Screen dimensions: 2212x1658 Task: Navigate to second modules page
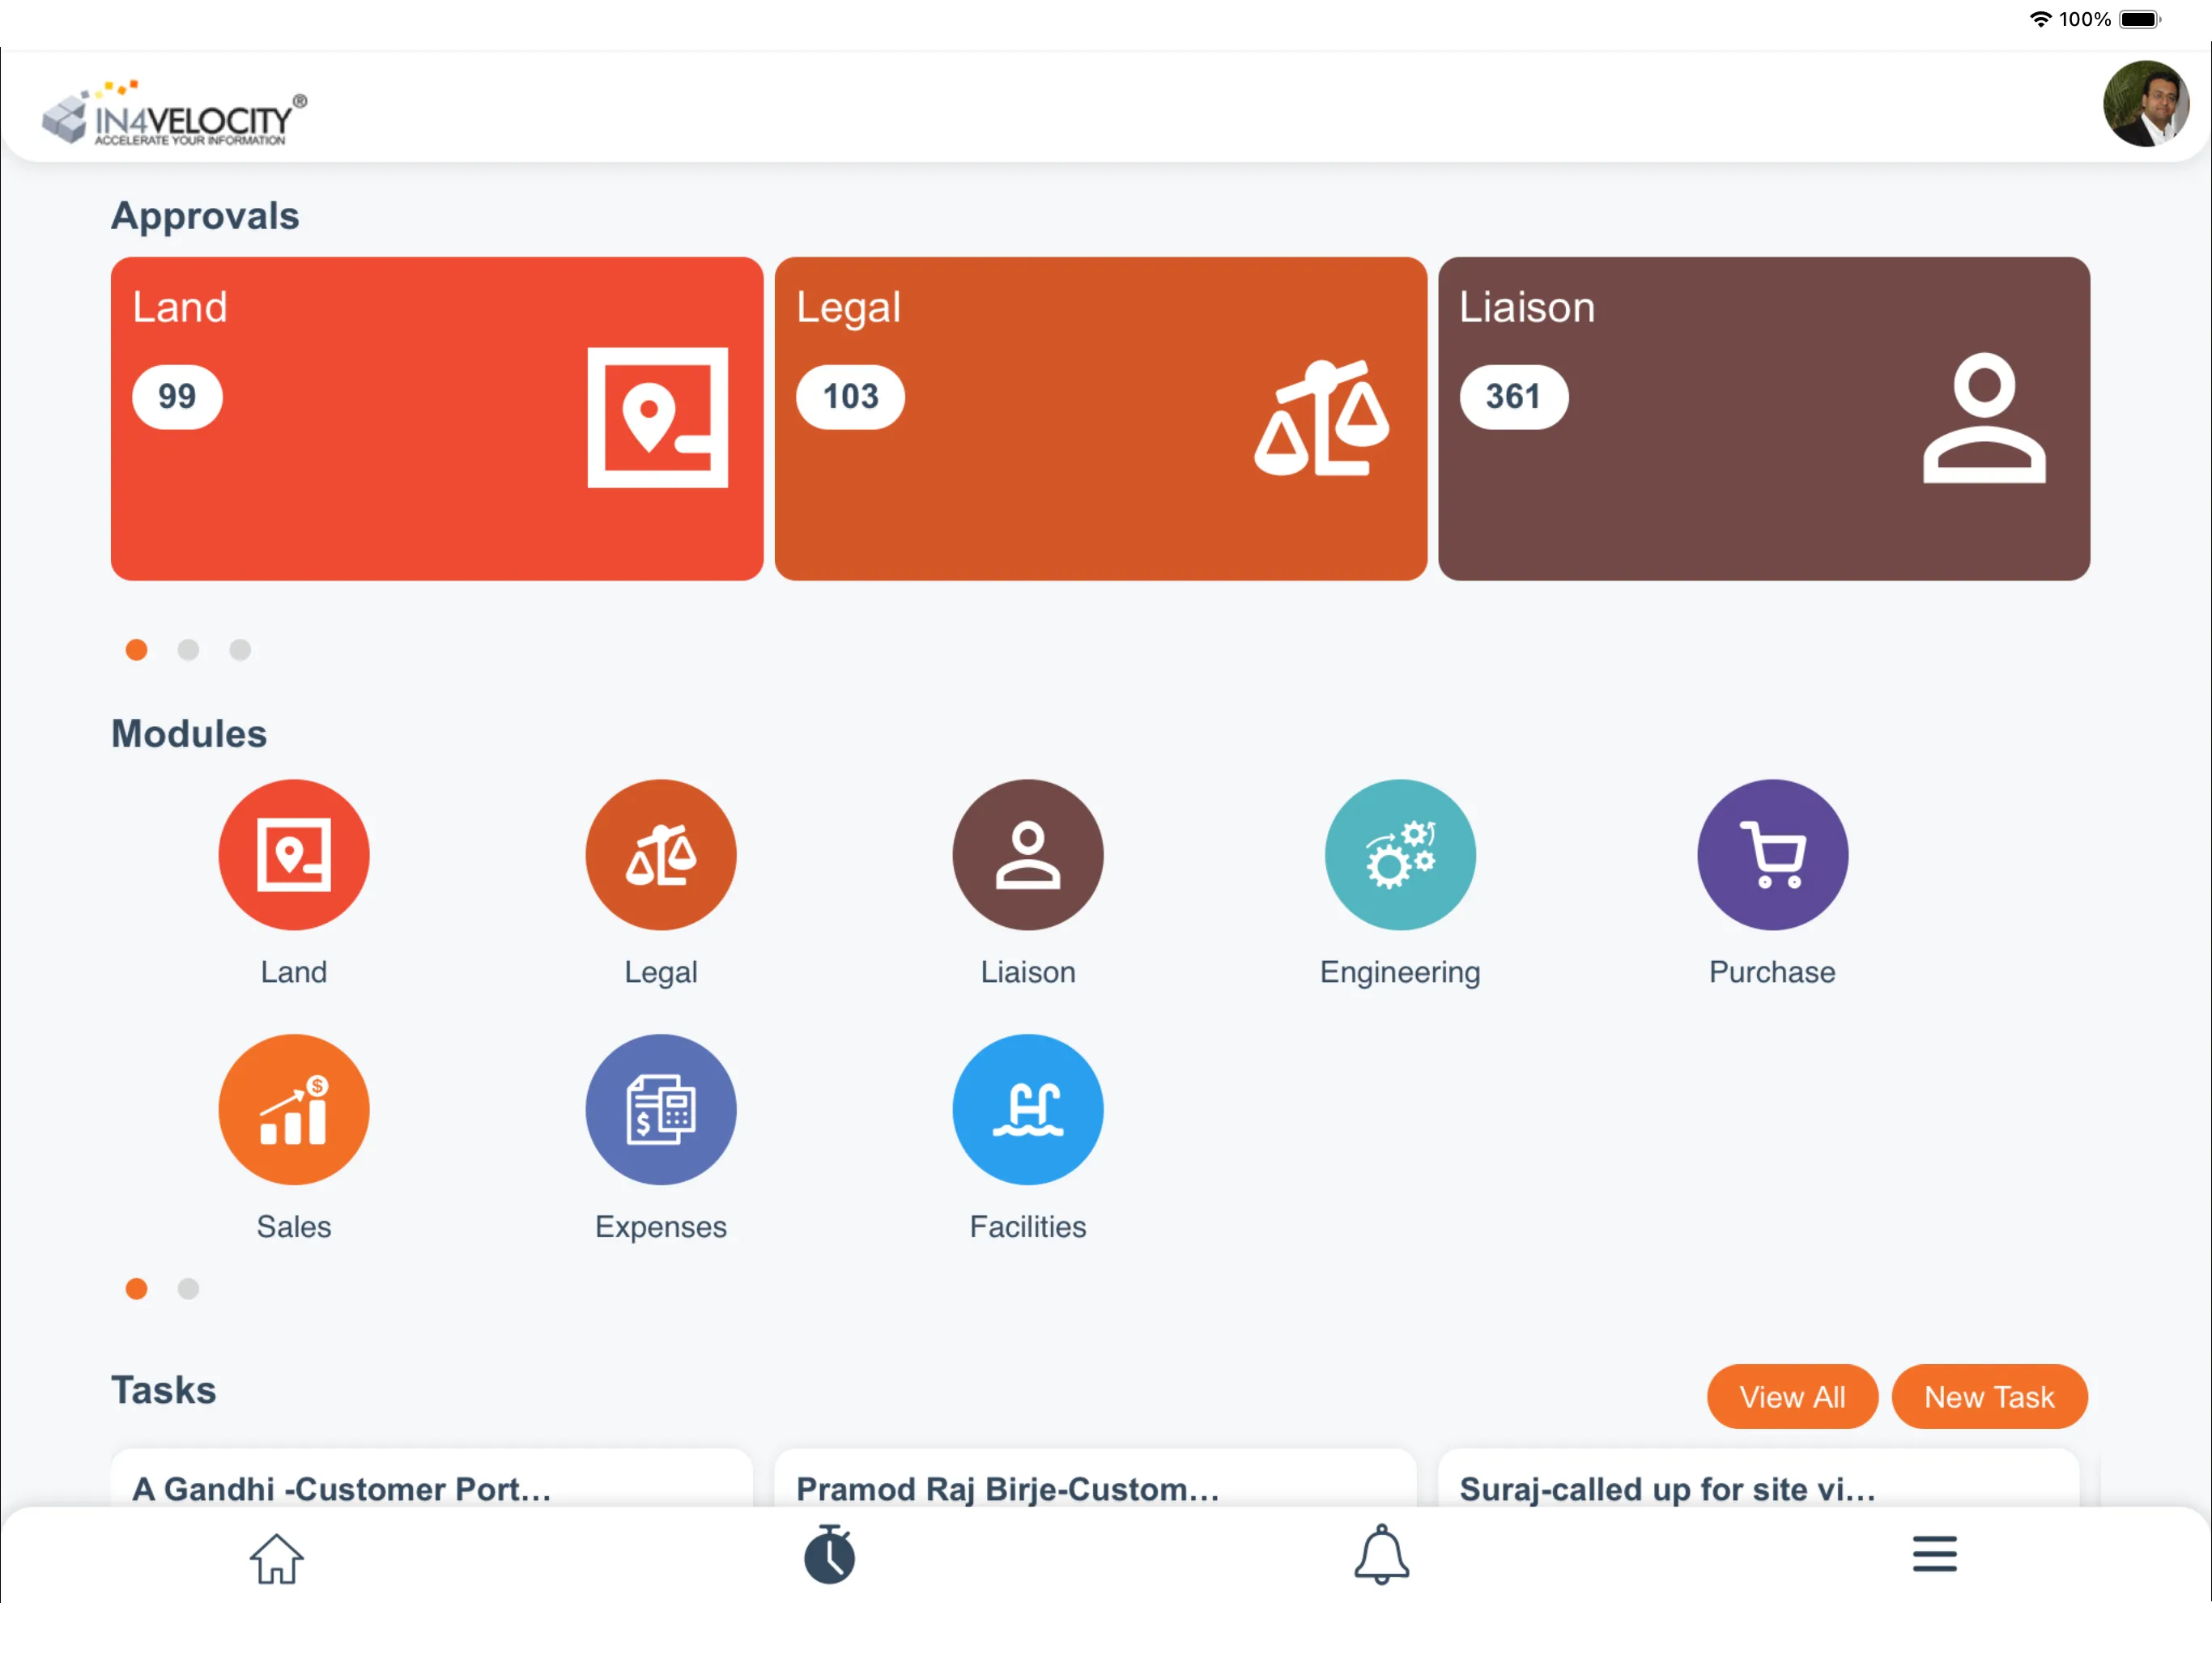pos(186,1289)
